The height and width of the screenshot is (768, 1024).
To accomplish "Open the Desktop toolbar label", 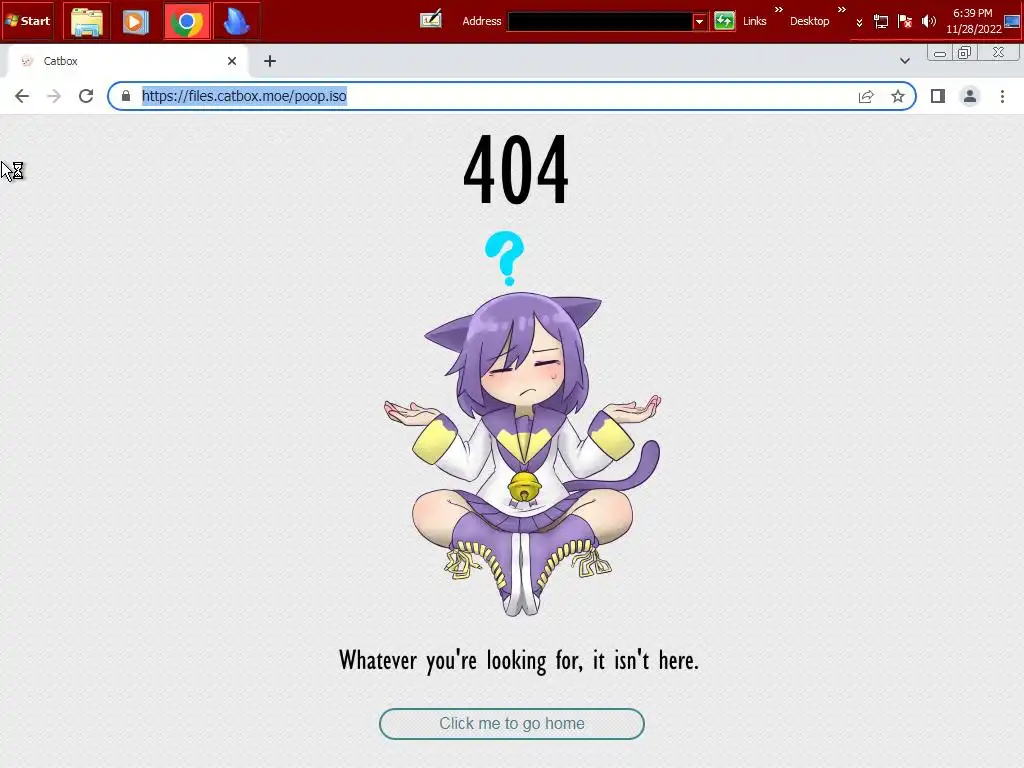I will pyautogui.click(x=809, y=21).
